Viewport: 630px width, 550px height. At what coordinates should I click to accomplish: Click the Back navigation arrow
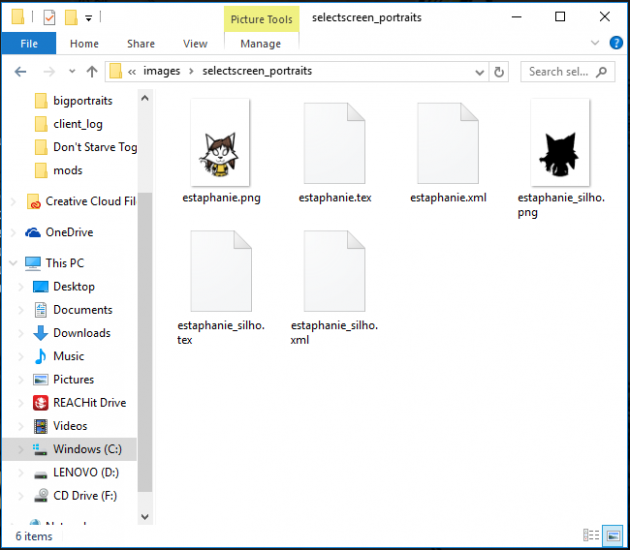point(20,72)
